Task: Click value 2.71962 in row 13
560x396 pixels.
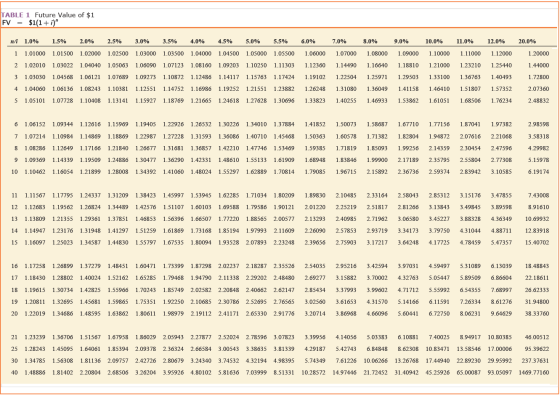Action: [x=377, y=219]
